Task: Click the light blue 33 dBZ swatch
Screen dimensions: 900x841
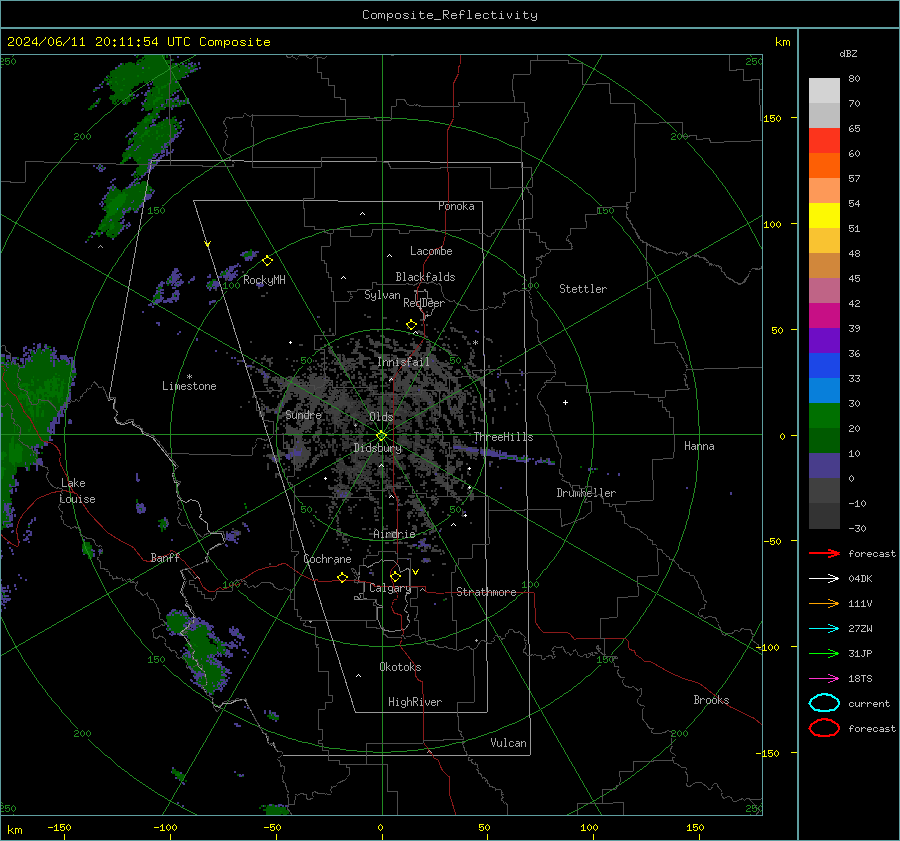Action: (x=824, y=390)
